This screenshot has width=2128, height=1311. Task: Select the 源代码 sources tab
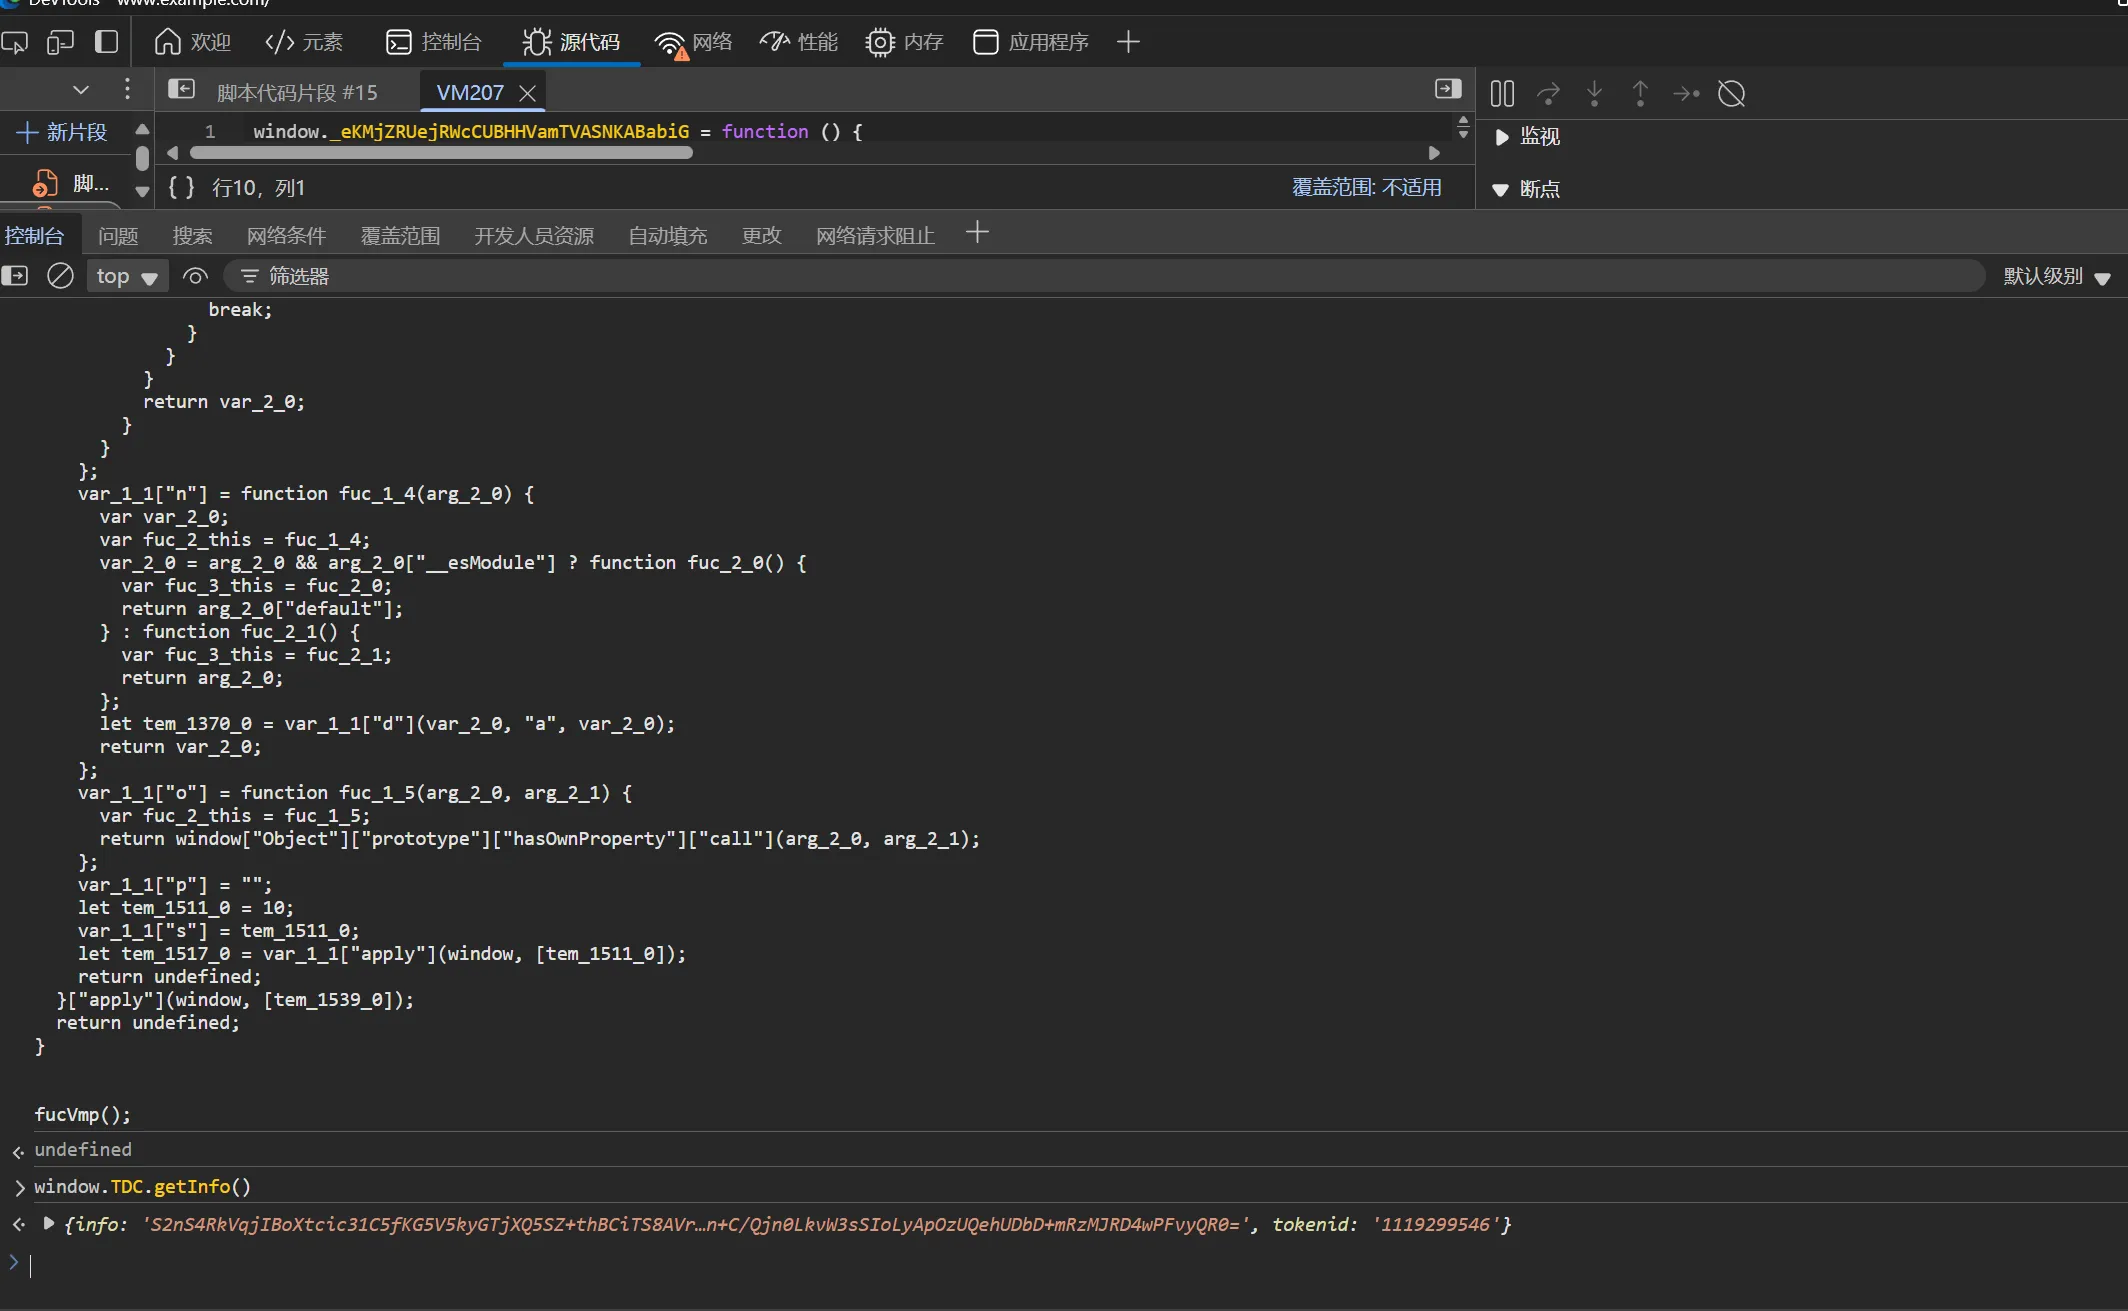(571, 42)
